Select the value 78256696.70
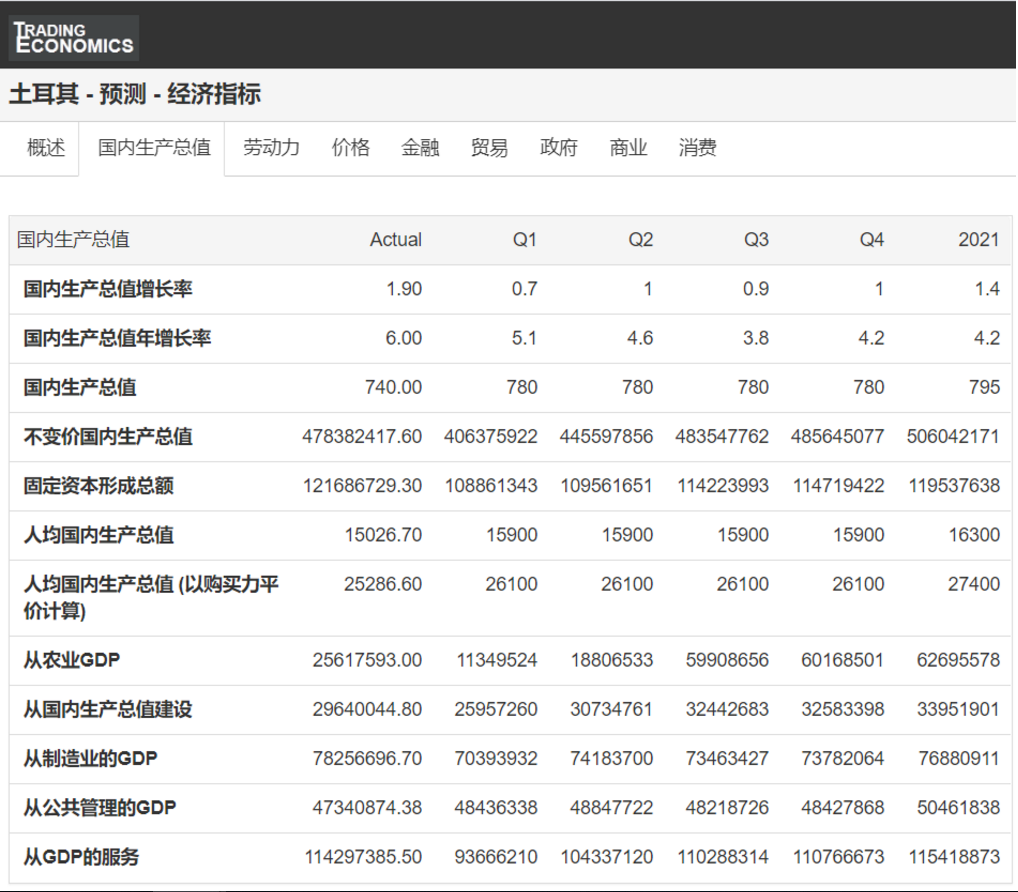The height and width of the screenshot is (892, 1018). point(367,759)
